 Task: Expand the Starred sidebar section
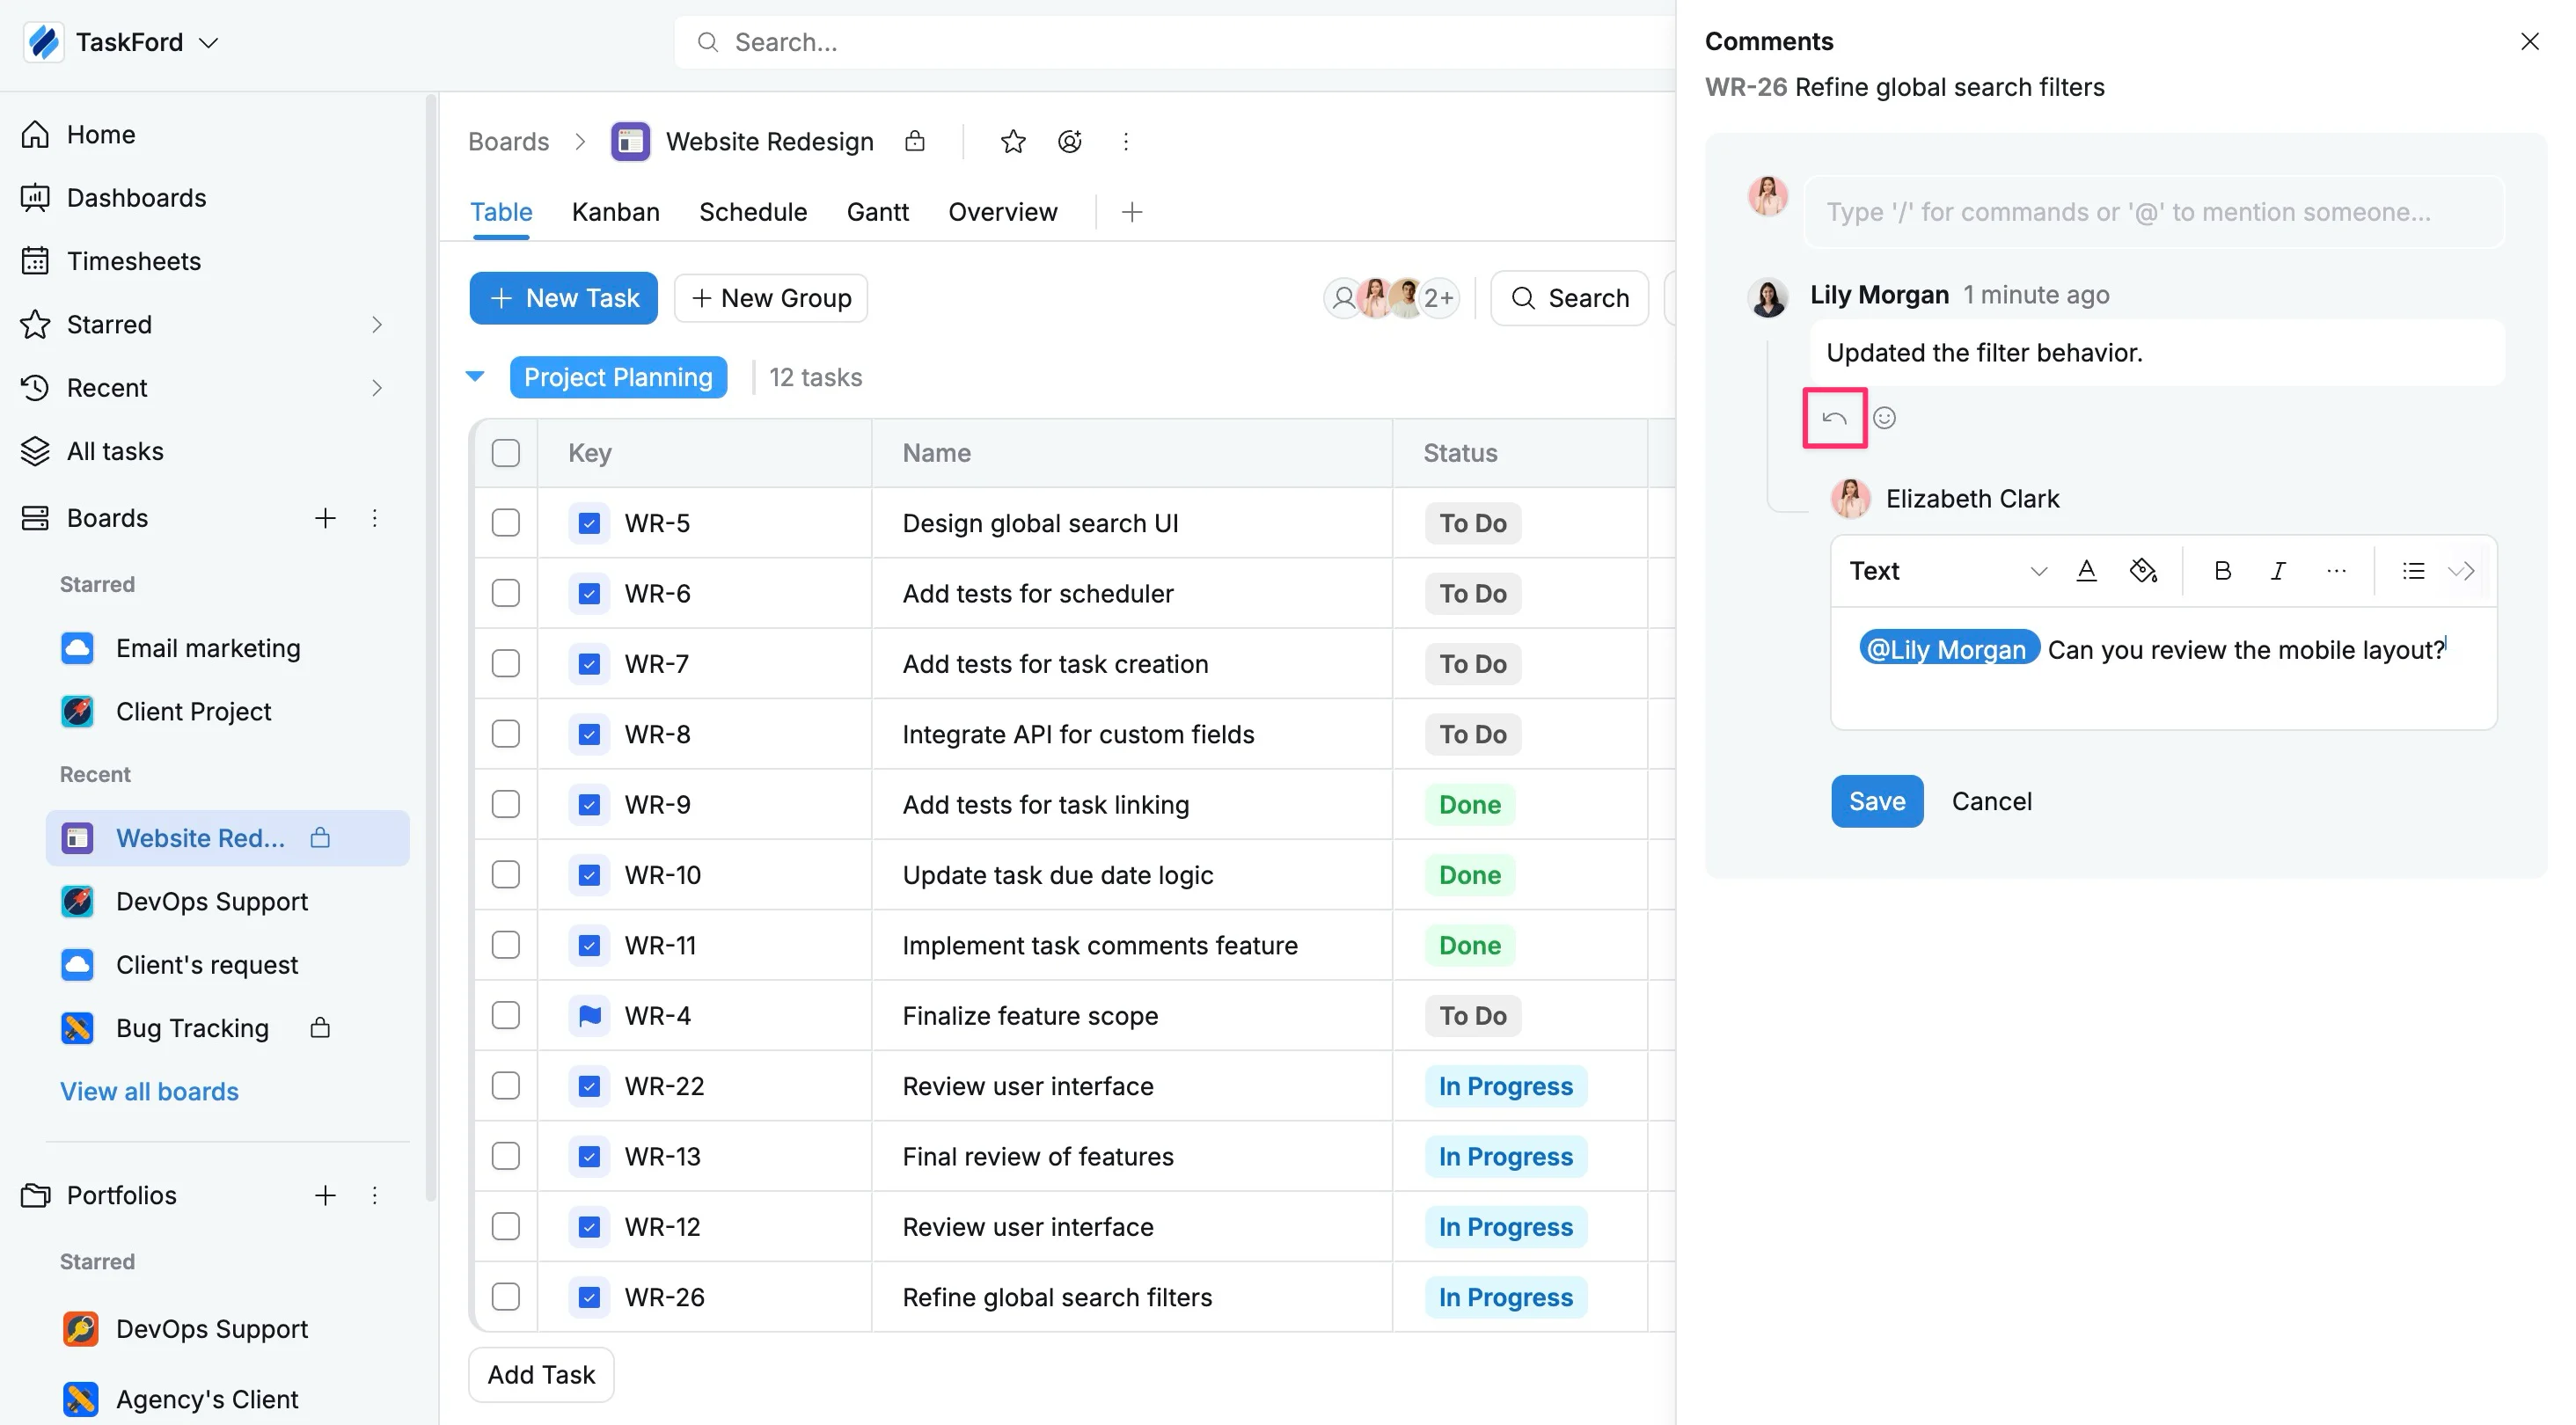pos(377,325)
